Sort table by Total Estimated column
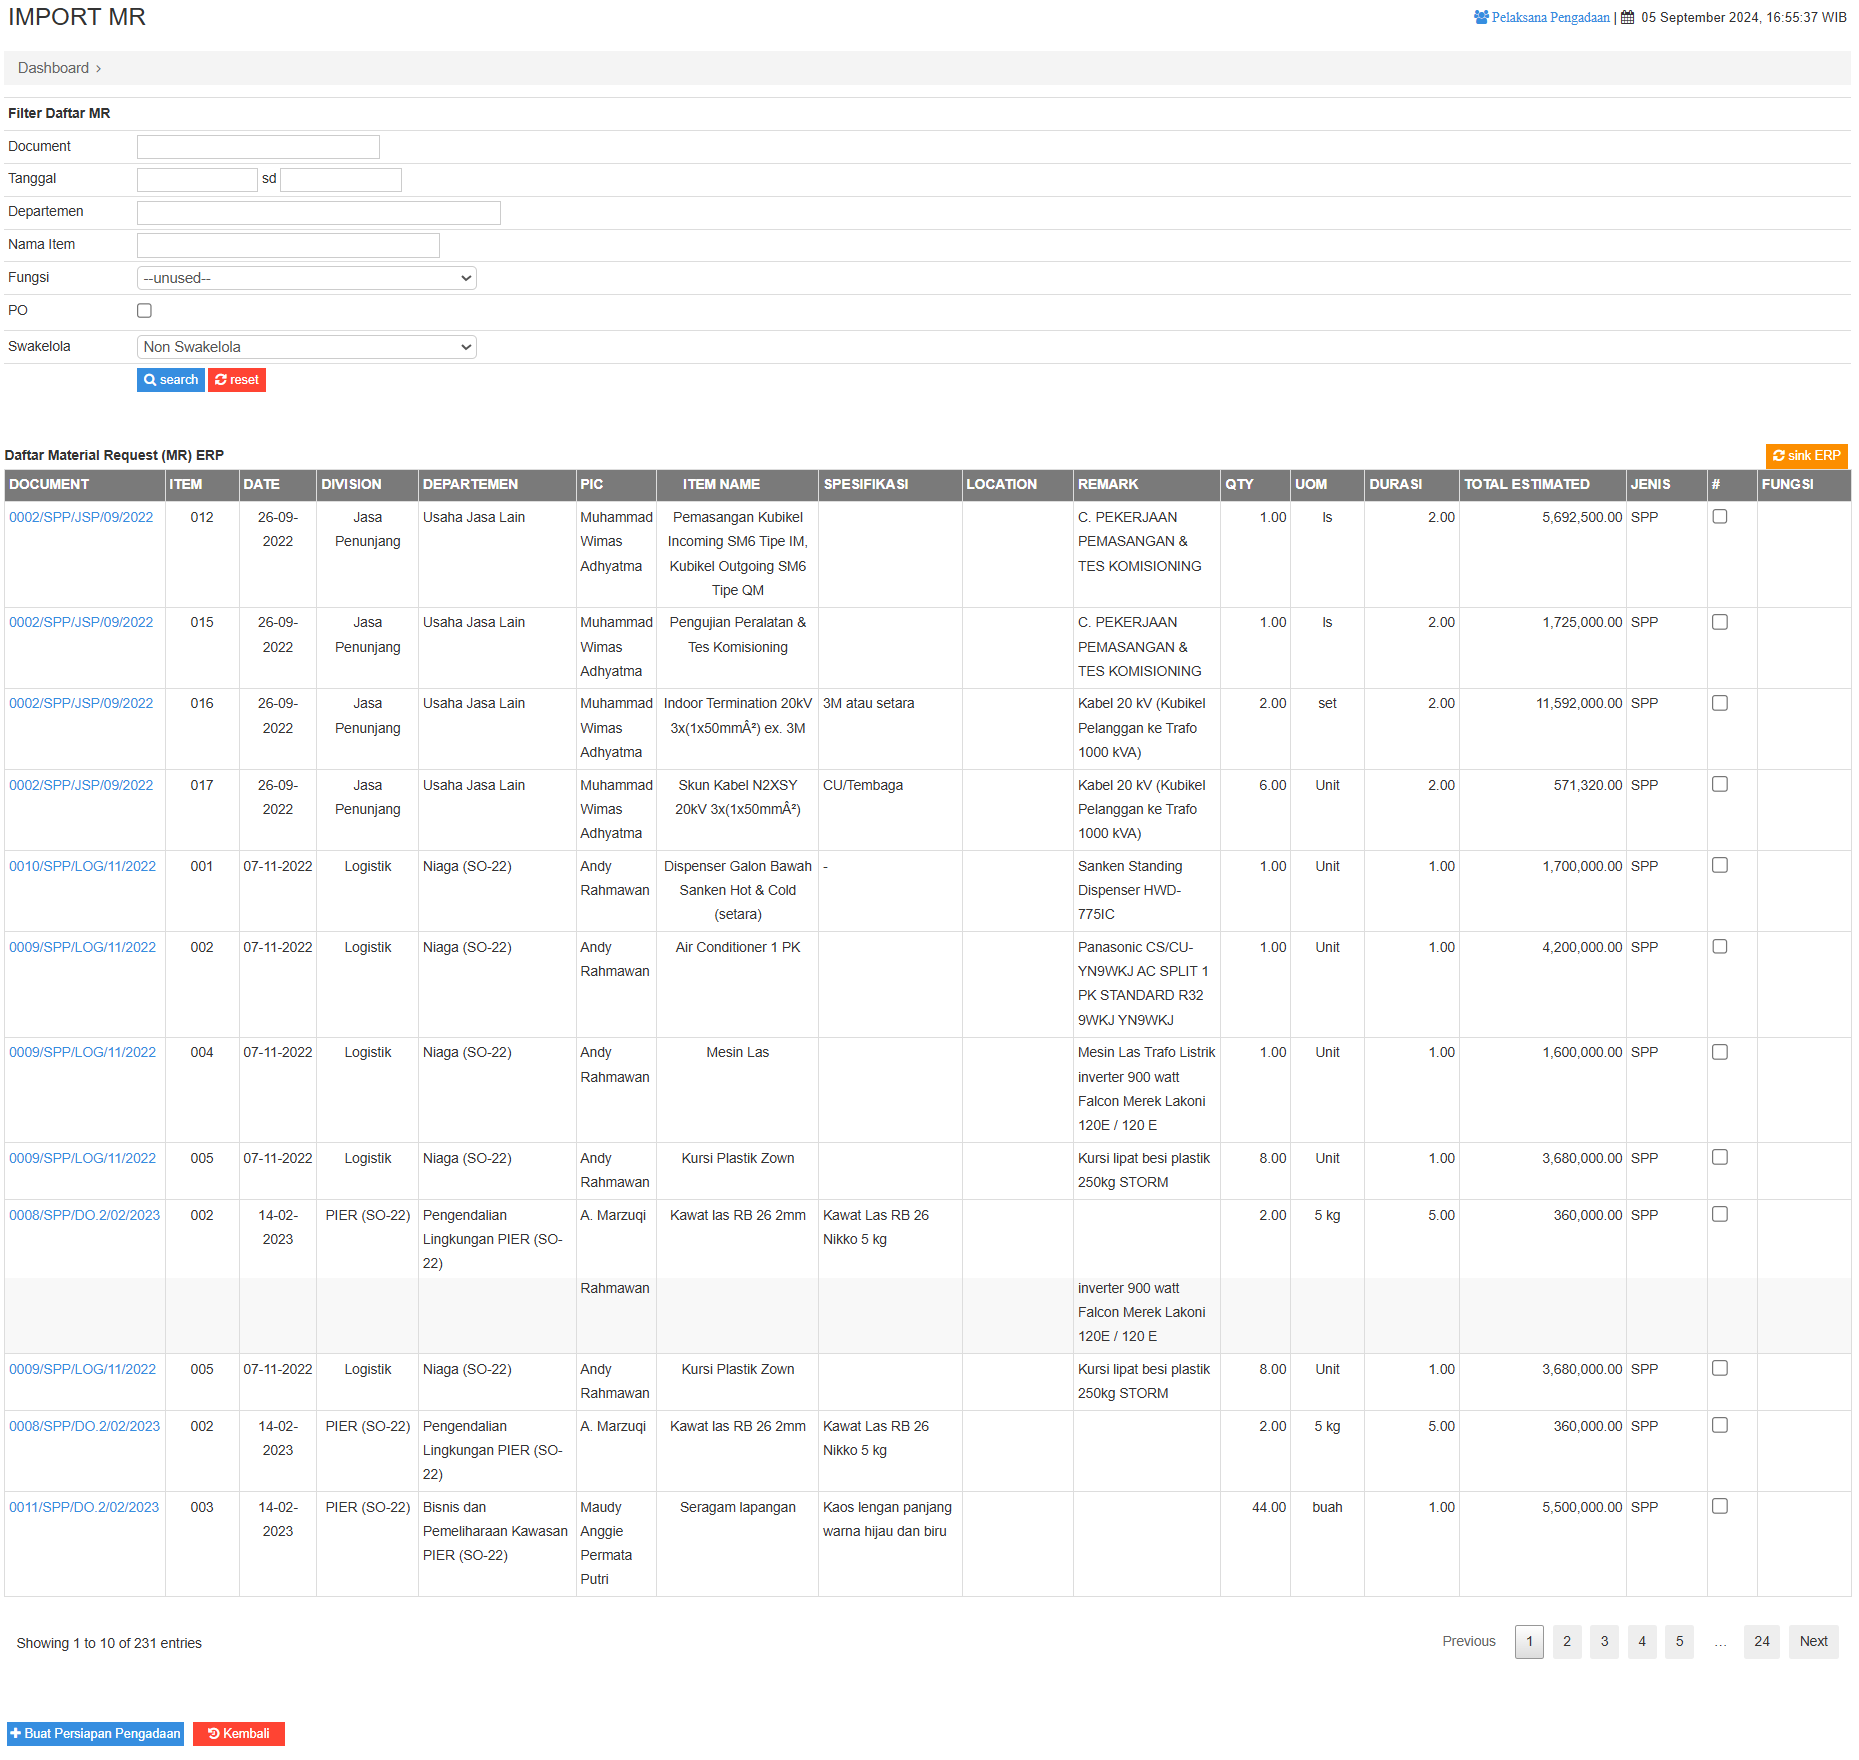Image resolution: width=1859 pixels, height=1760 pixels. 1526,484
